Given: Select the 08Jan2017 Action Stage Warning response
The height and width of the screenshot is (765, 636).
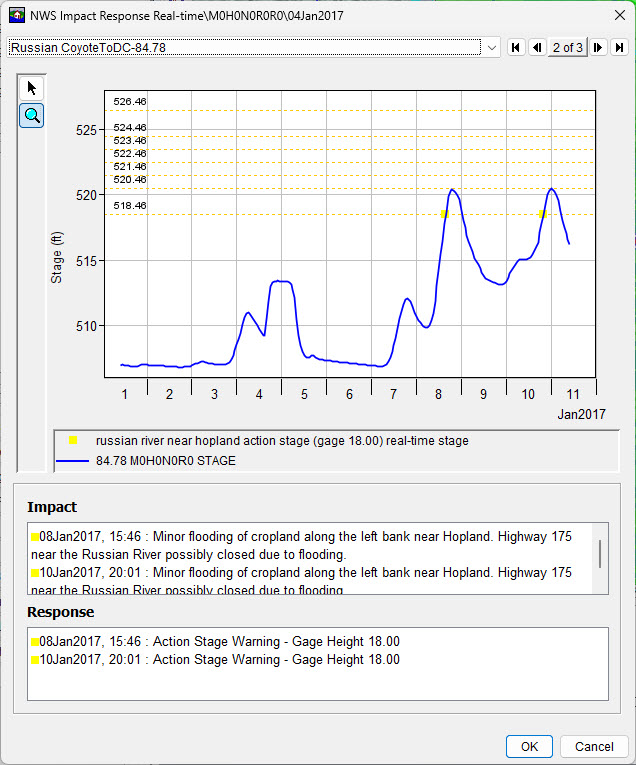Looking at the screenshot, I should (215, 641).
